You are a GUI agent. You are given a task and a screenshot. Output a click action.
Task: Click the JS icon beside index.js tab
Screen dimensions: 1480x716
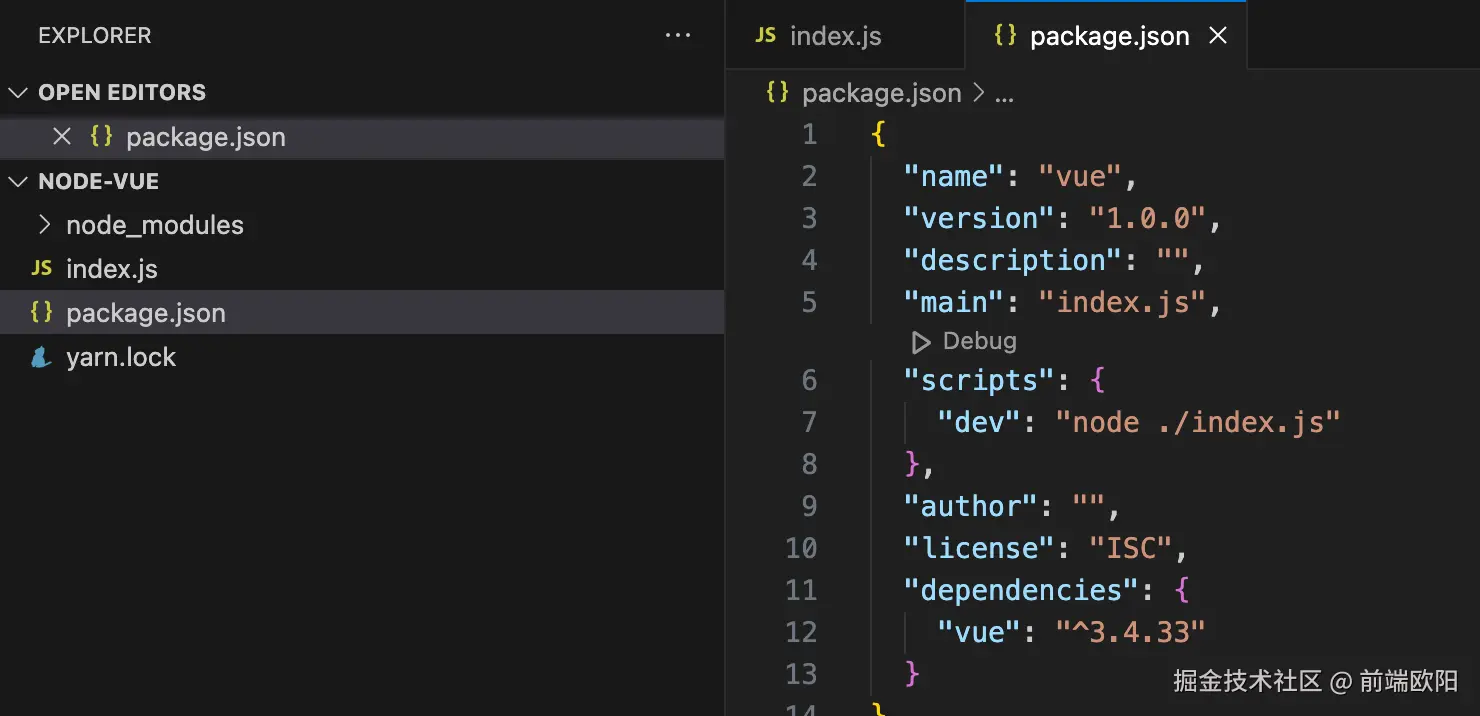point(764,35)
